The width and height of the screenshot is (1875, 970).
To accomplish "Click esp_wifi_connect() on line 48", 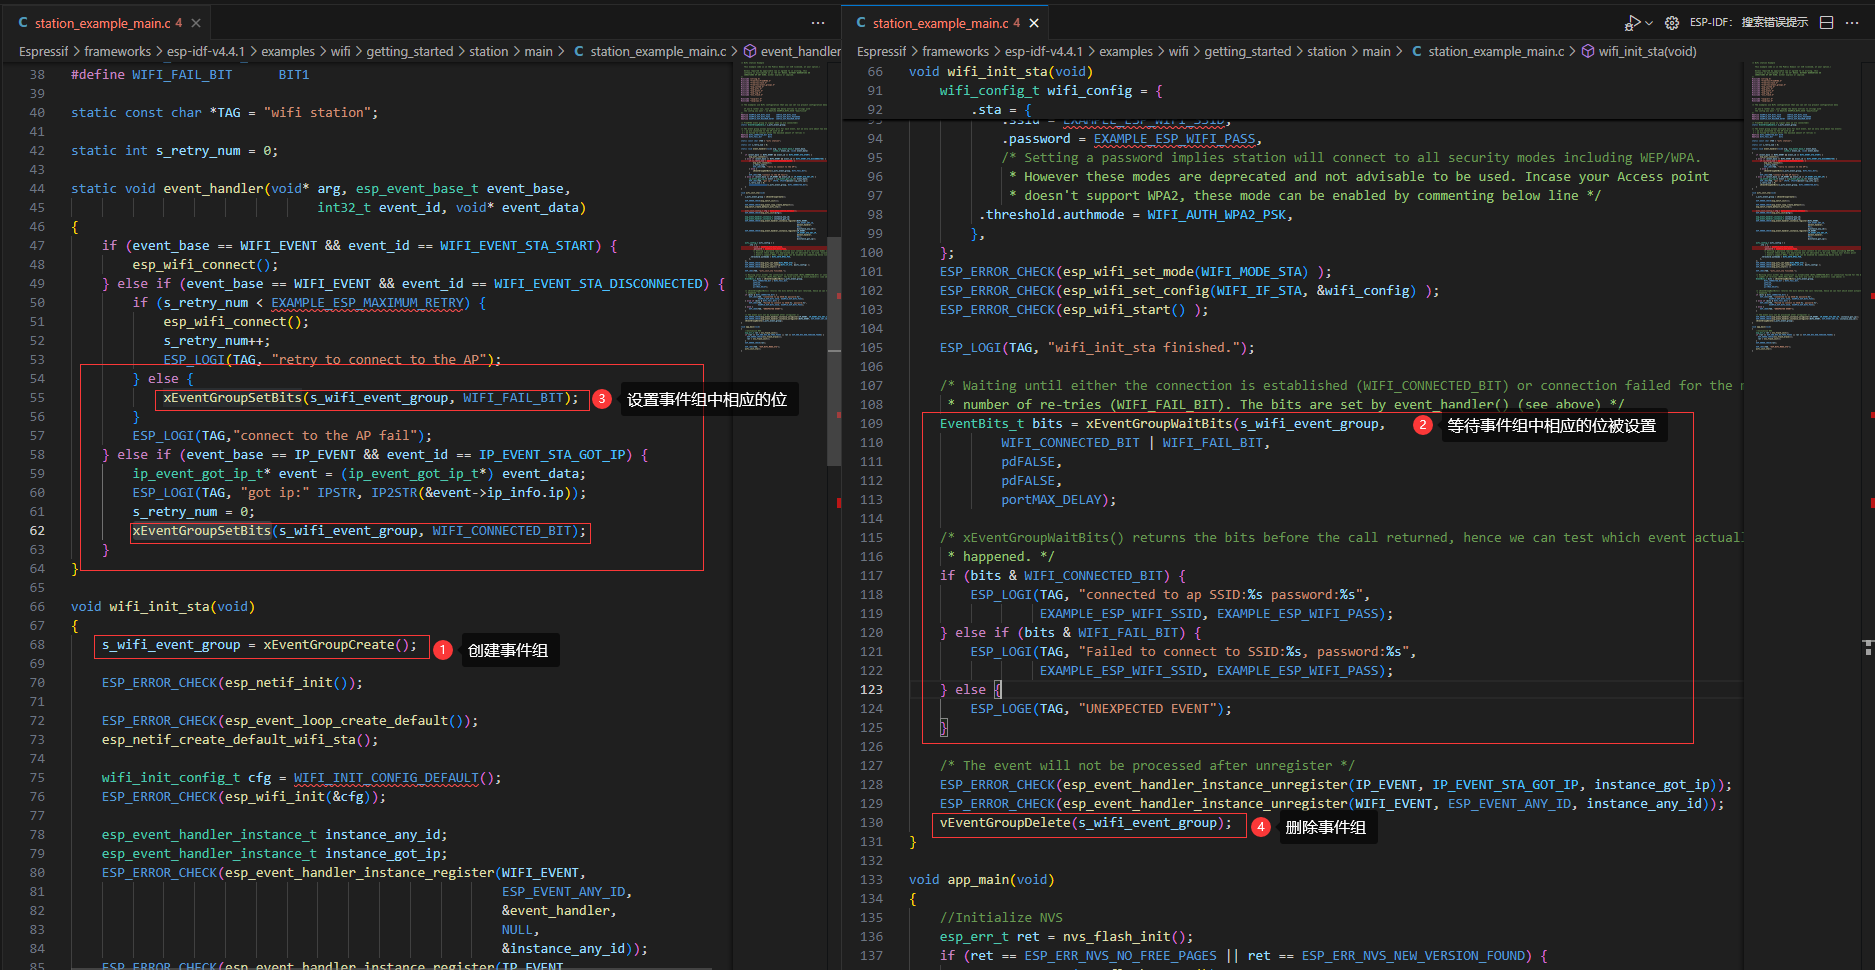I will click(201, 265).
